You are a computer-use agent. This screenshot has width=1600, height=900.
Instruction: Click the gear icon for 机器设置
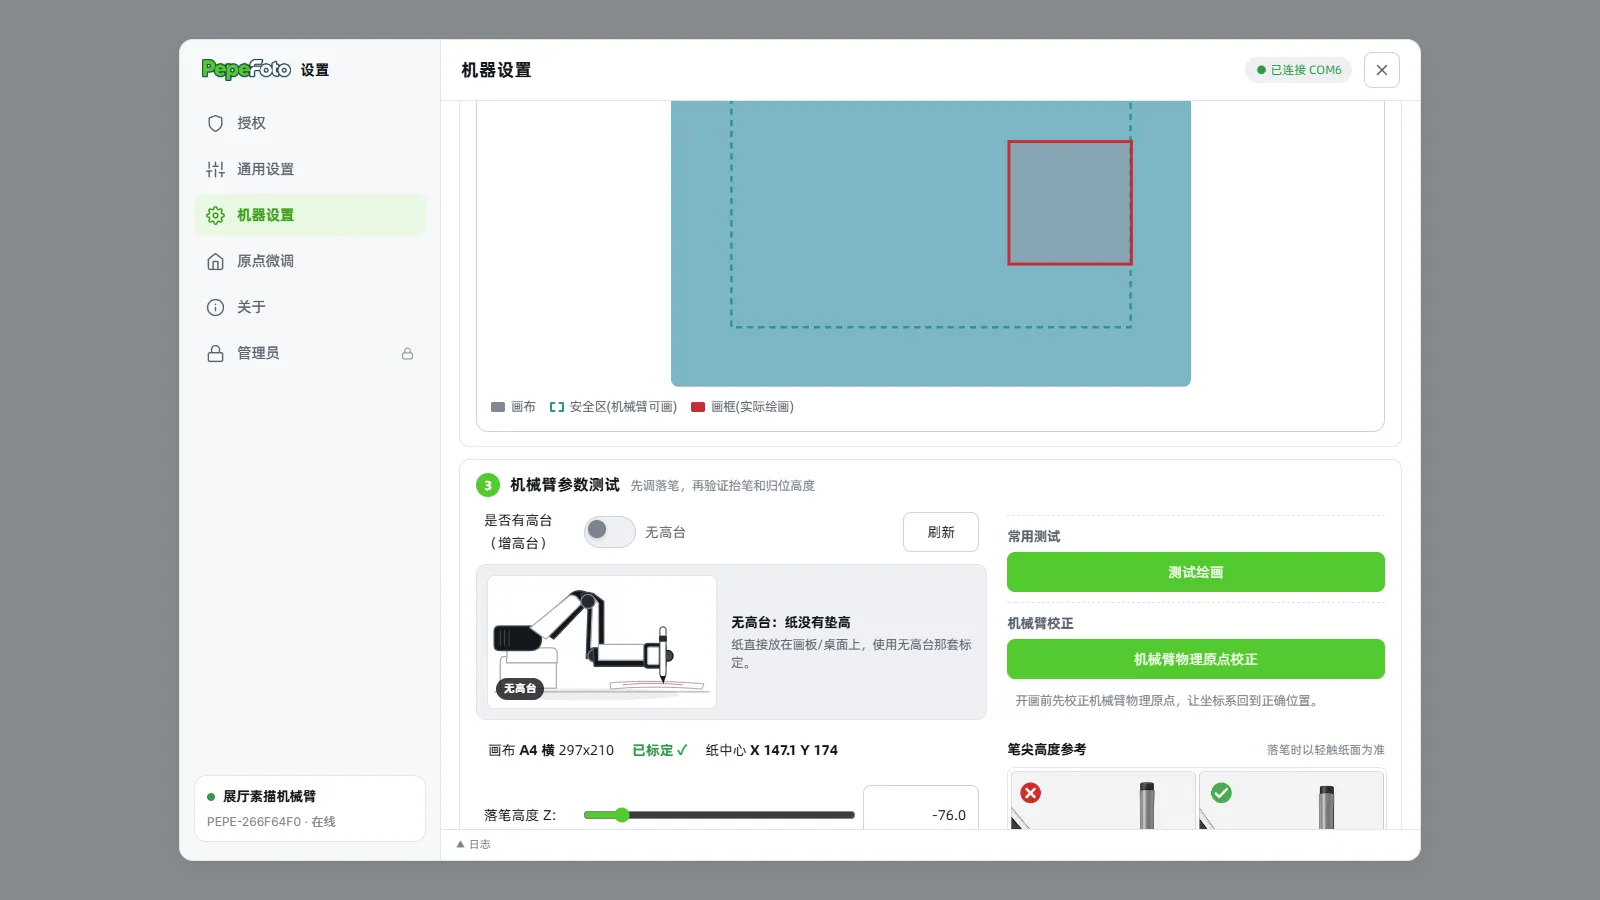point(215,215)
